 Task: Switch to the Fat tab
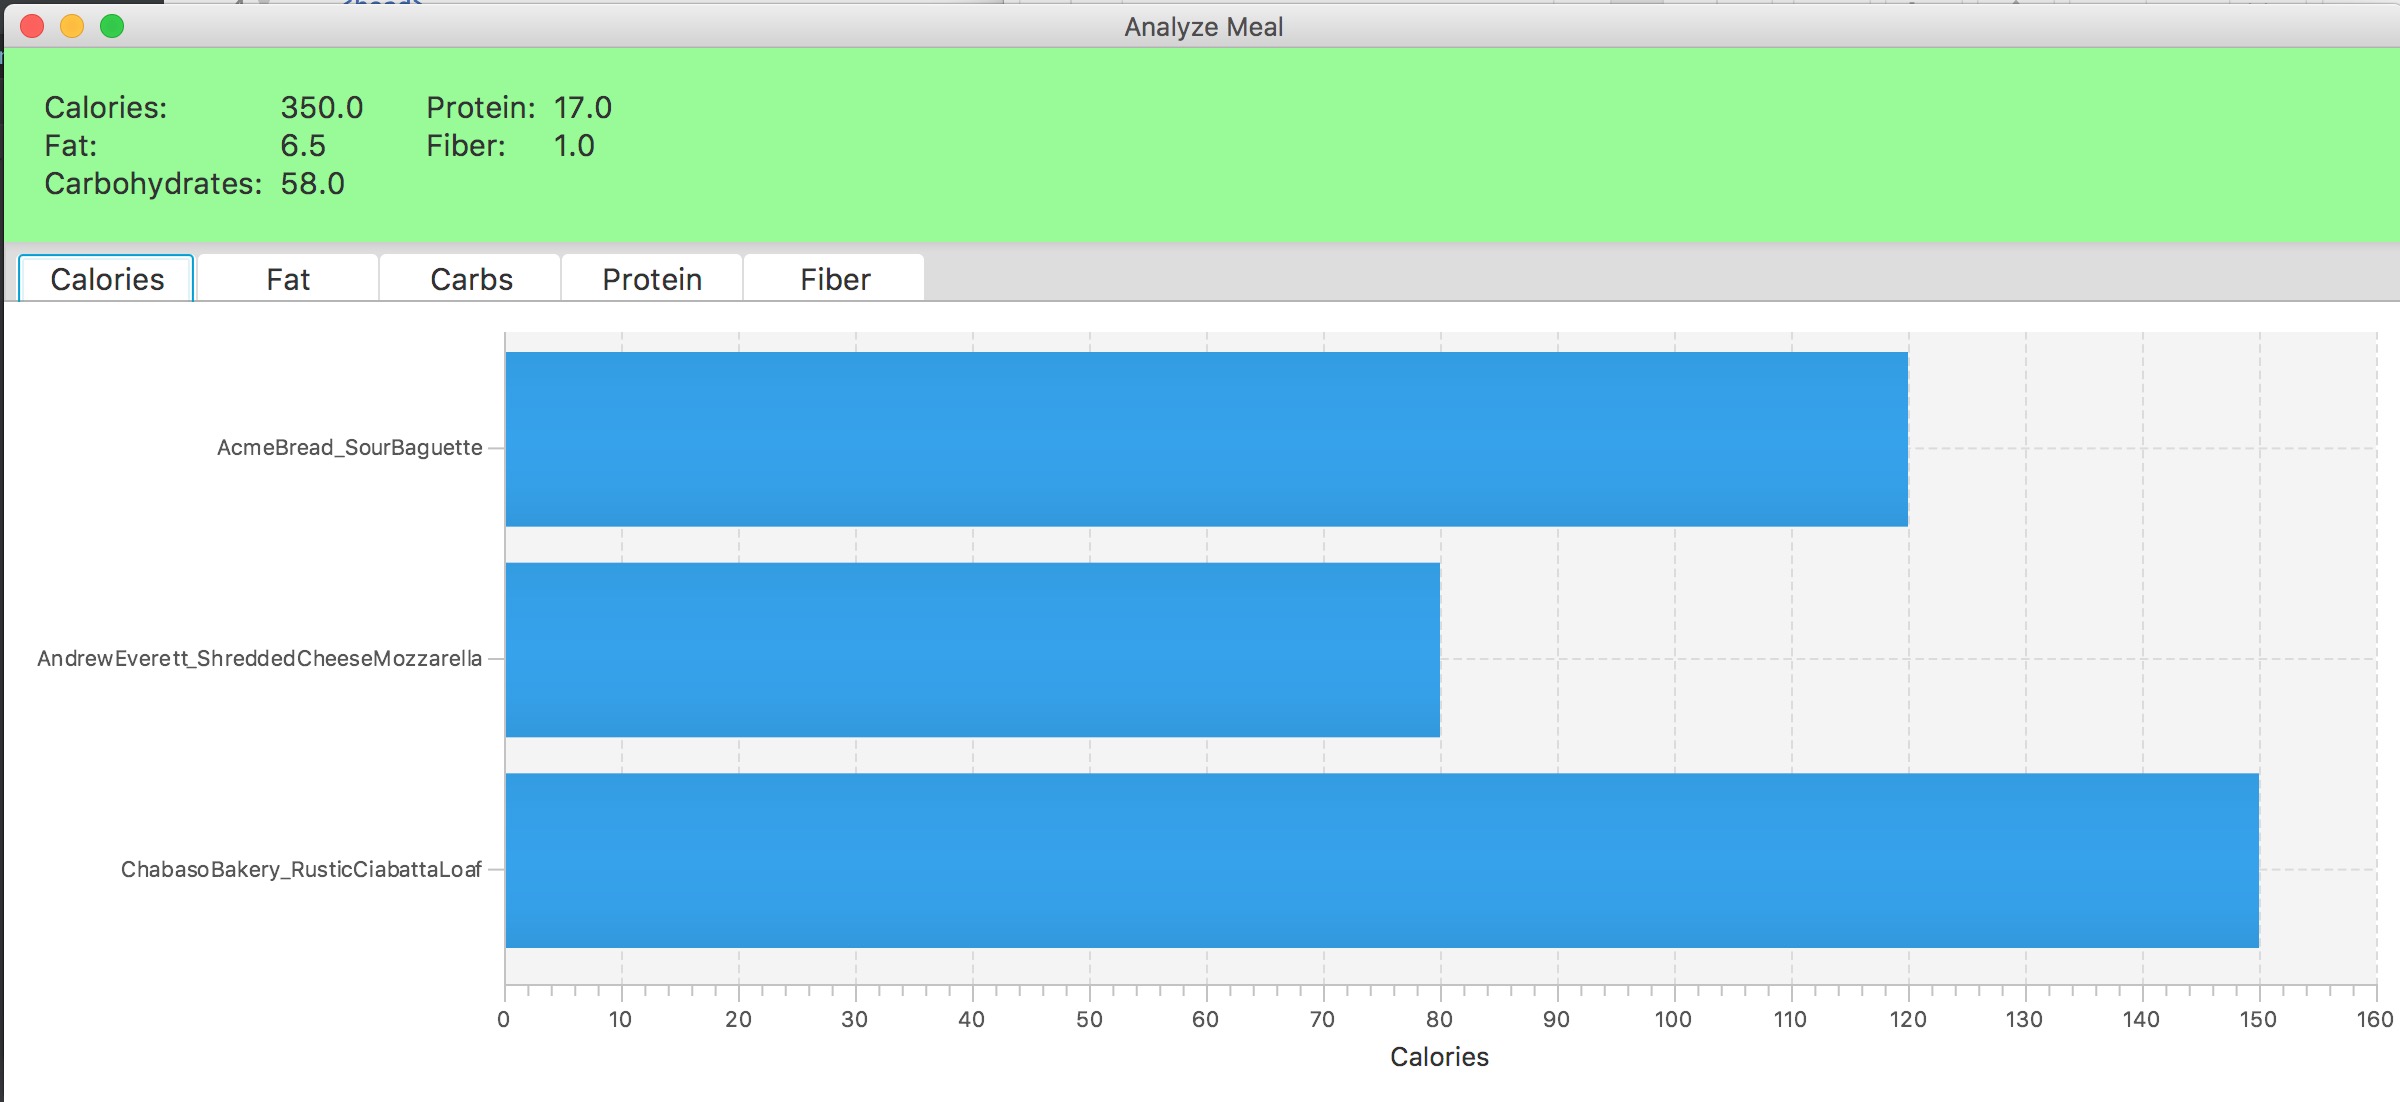pyautogui.click(x=288, y=279)
